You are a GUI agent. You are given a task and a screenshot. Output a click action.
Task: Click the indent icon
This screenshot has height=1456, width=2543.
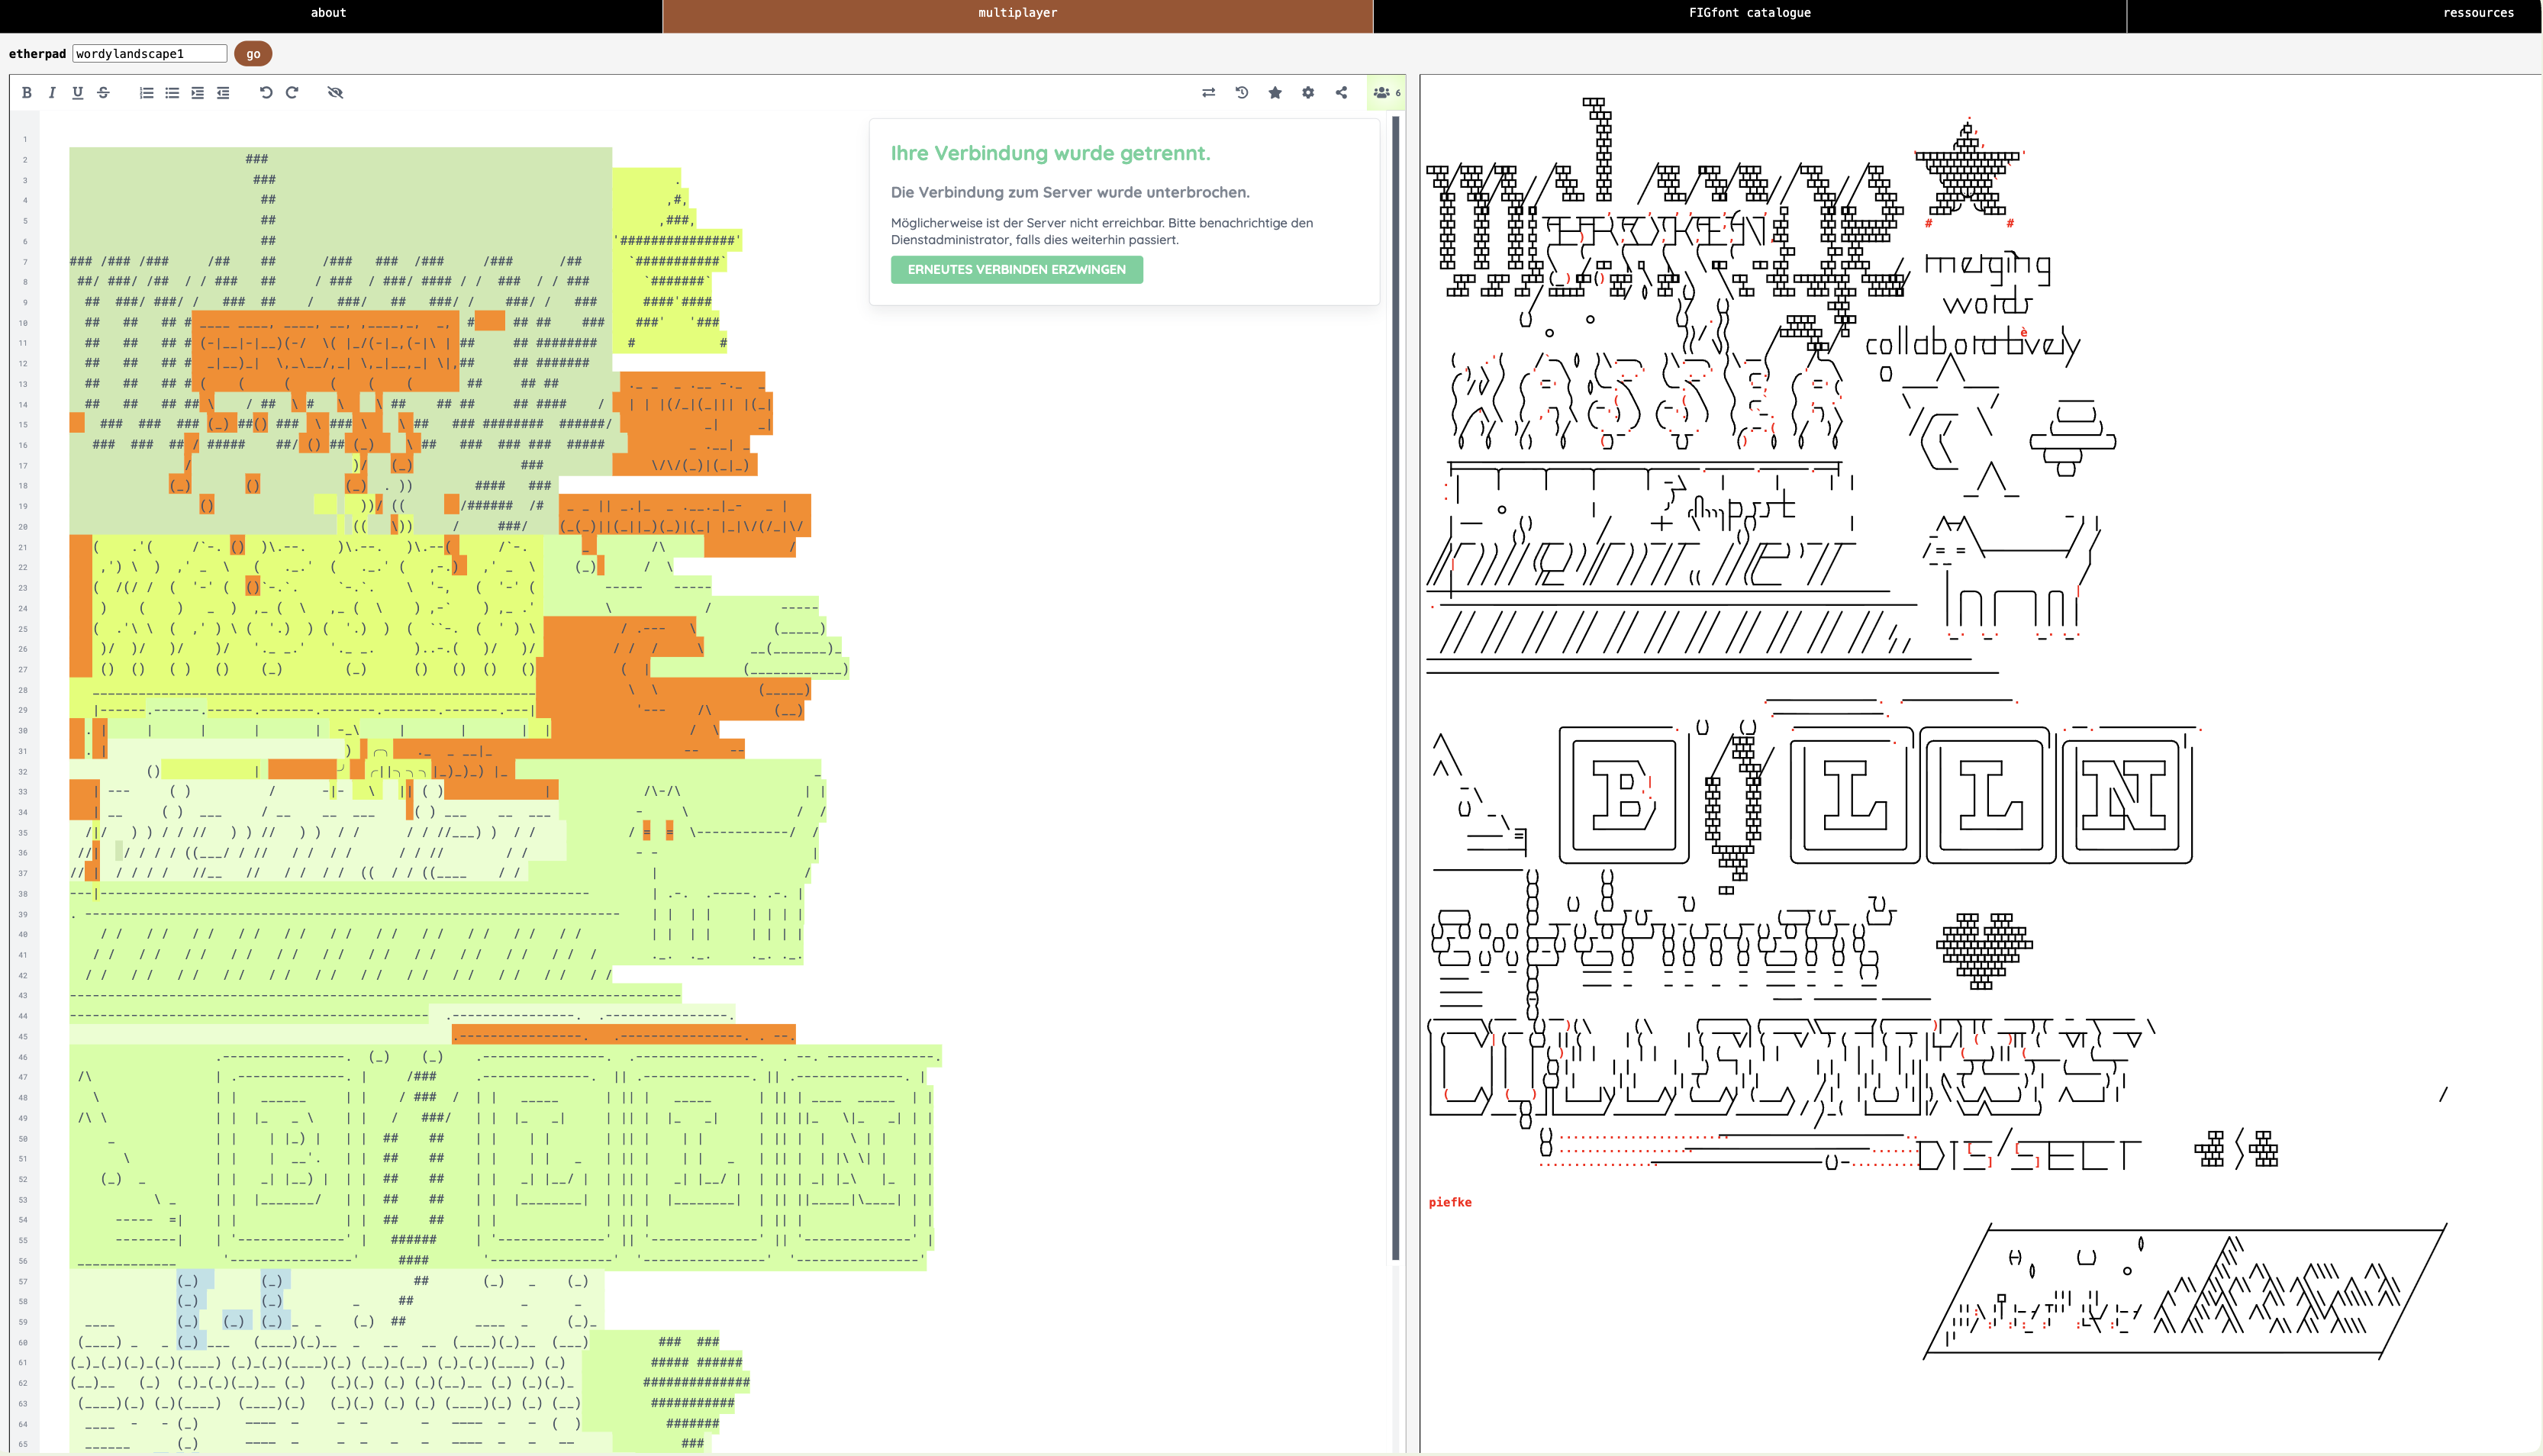(x=198, y=92)
